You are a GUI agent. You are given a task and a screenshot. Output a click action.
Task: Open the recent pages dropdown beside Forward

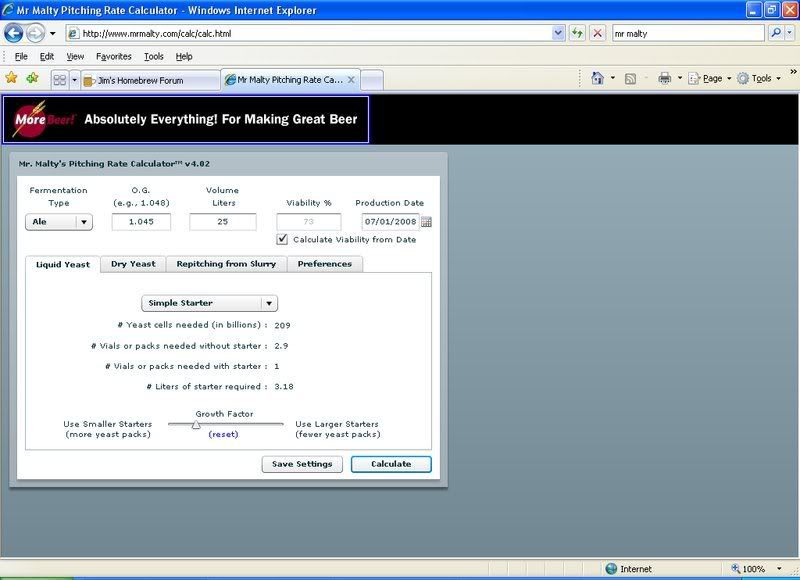(x=53, y=34)
